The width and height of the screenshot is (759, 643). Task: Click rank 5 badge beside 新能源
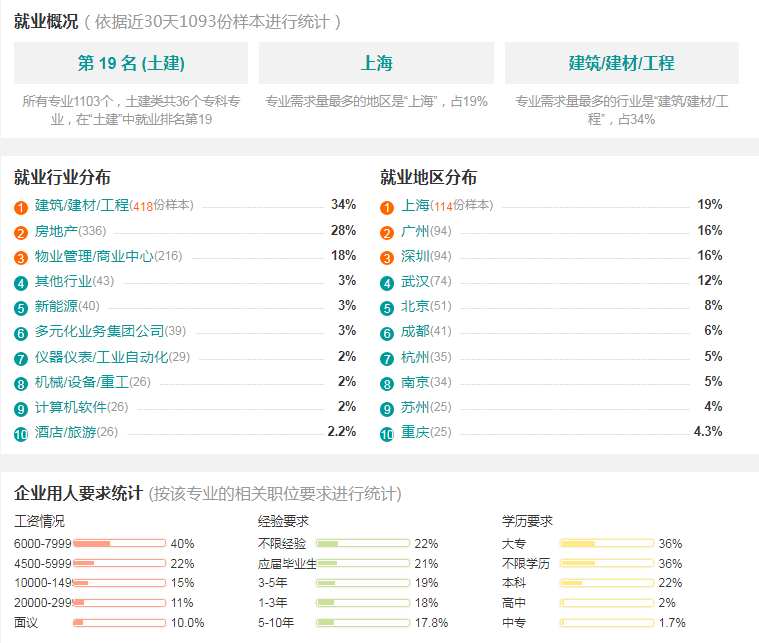(21, 308)
